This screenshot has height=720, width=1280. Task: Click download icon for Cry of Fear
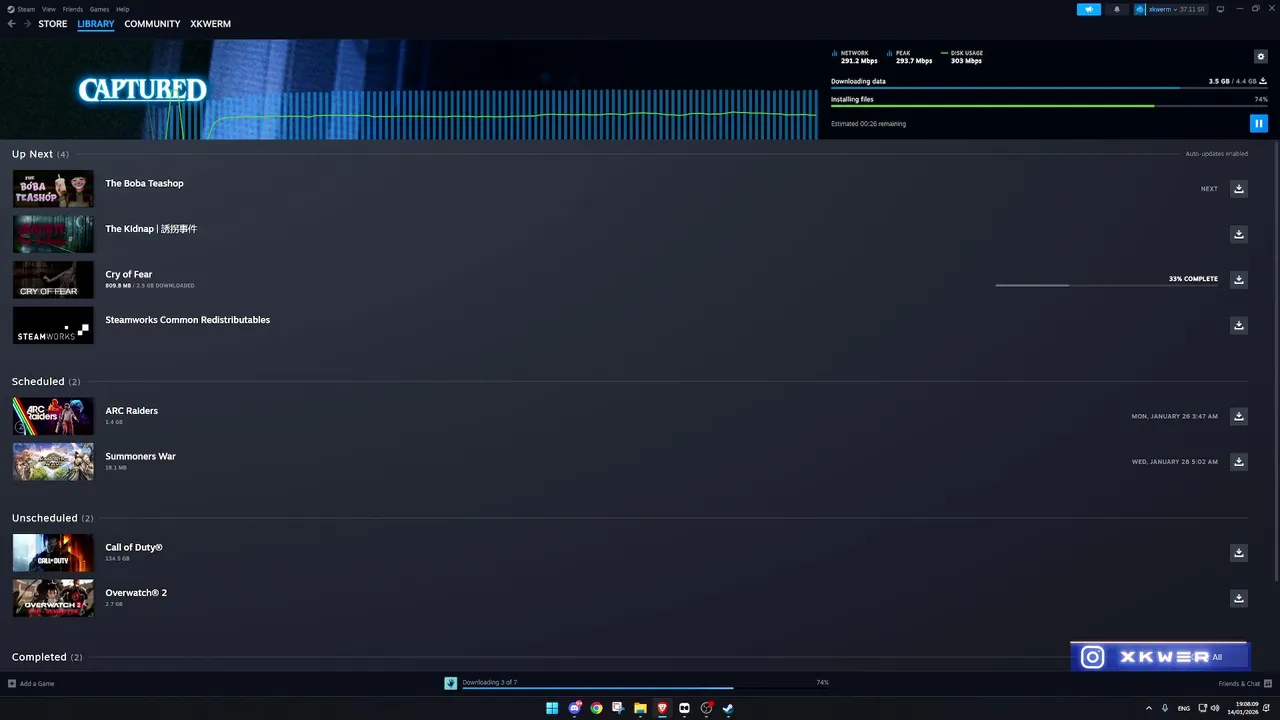(x=1239, y=280)
